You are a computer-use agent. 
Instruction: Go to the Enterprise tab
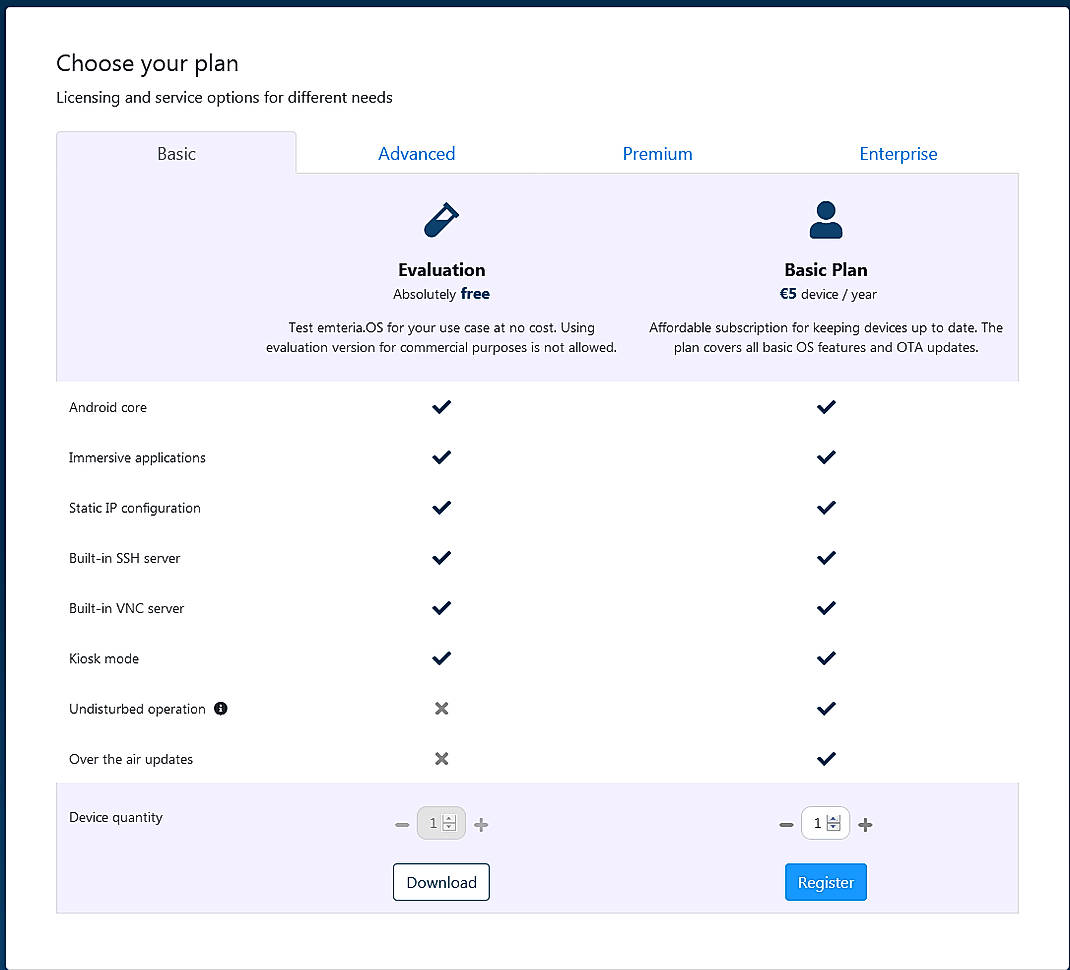(x=898, y=154)
